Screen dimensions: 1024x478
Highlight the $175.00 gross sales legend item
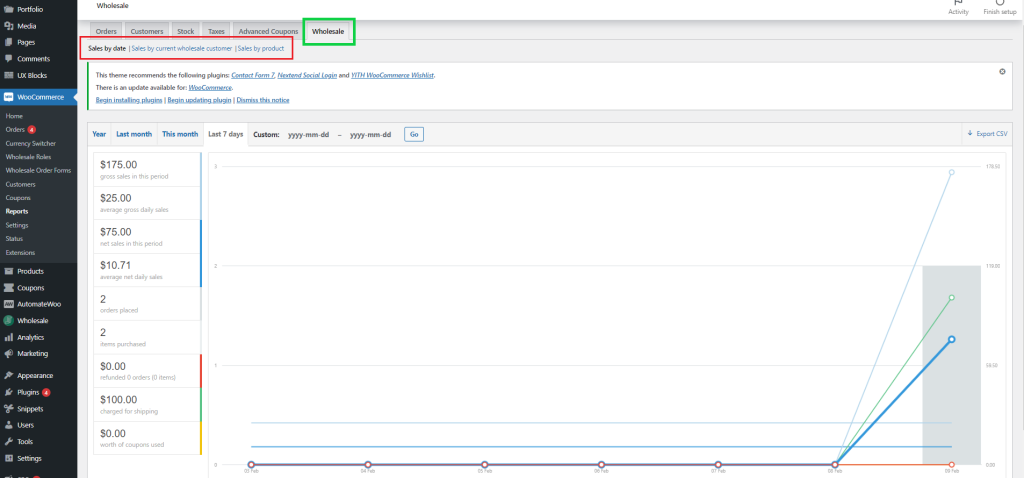coord(147,169)
